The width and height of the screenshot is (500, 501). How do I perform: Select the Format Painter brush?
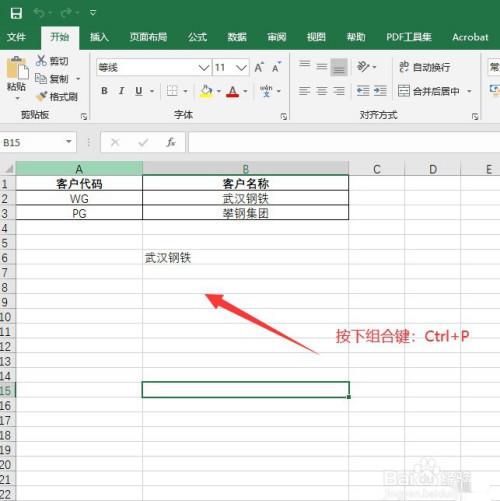point(41,97)
